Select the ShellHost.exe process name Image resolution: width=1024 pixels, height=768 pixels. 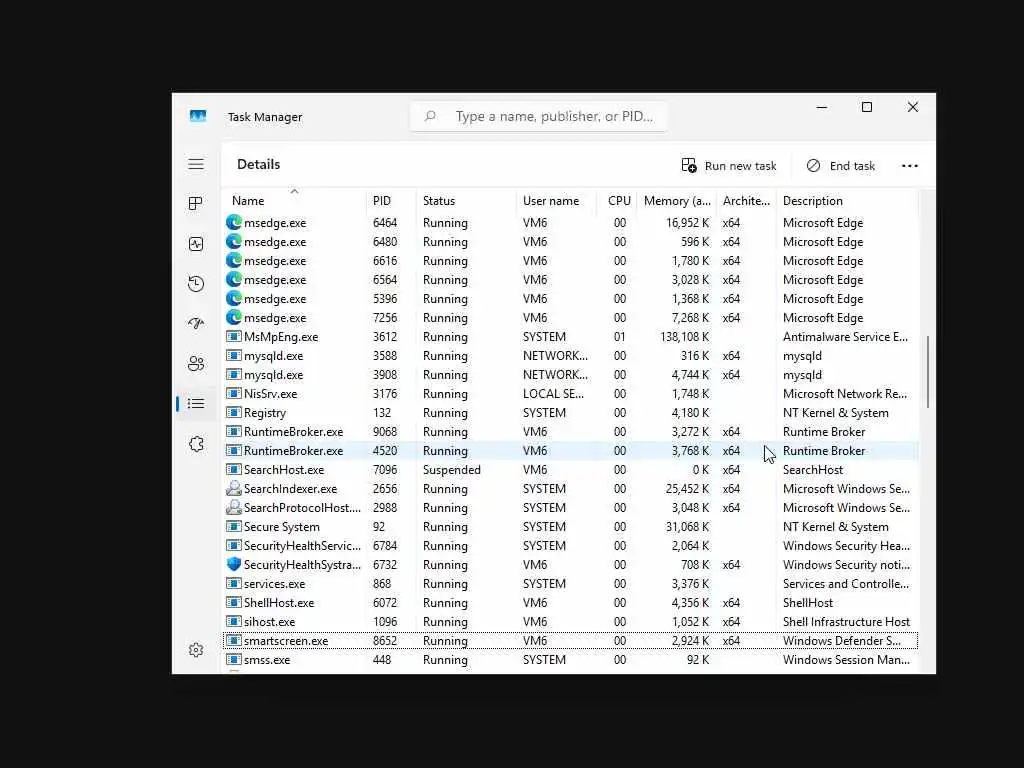click(279, 602)
